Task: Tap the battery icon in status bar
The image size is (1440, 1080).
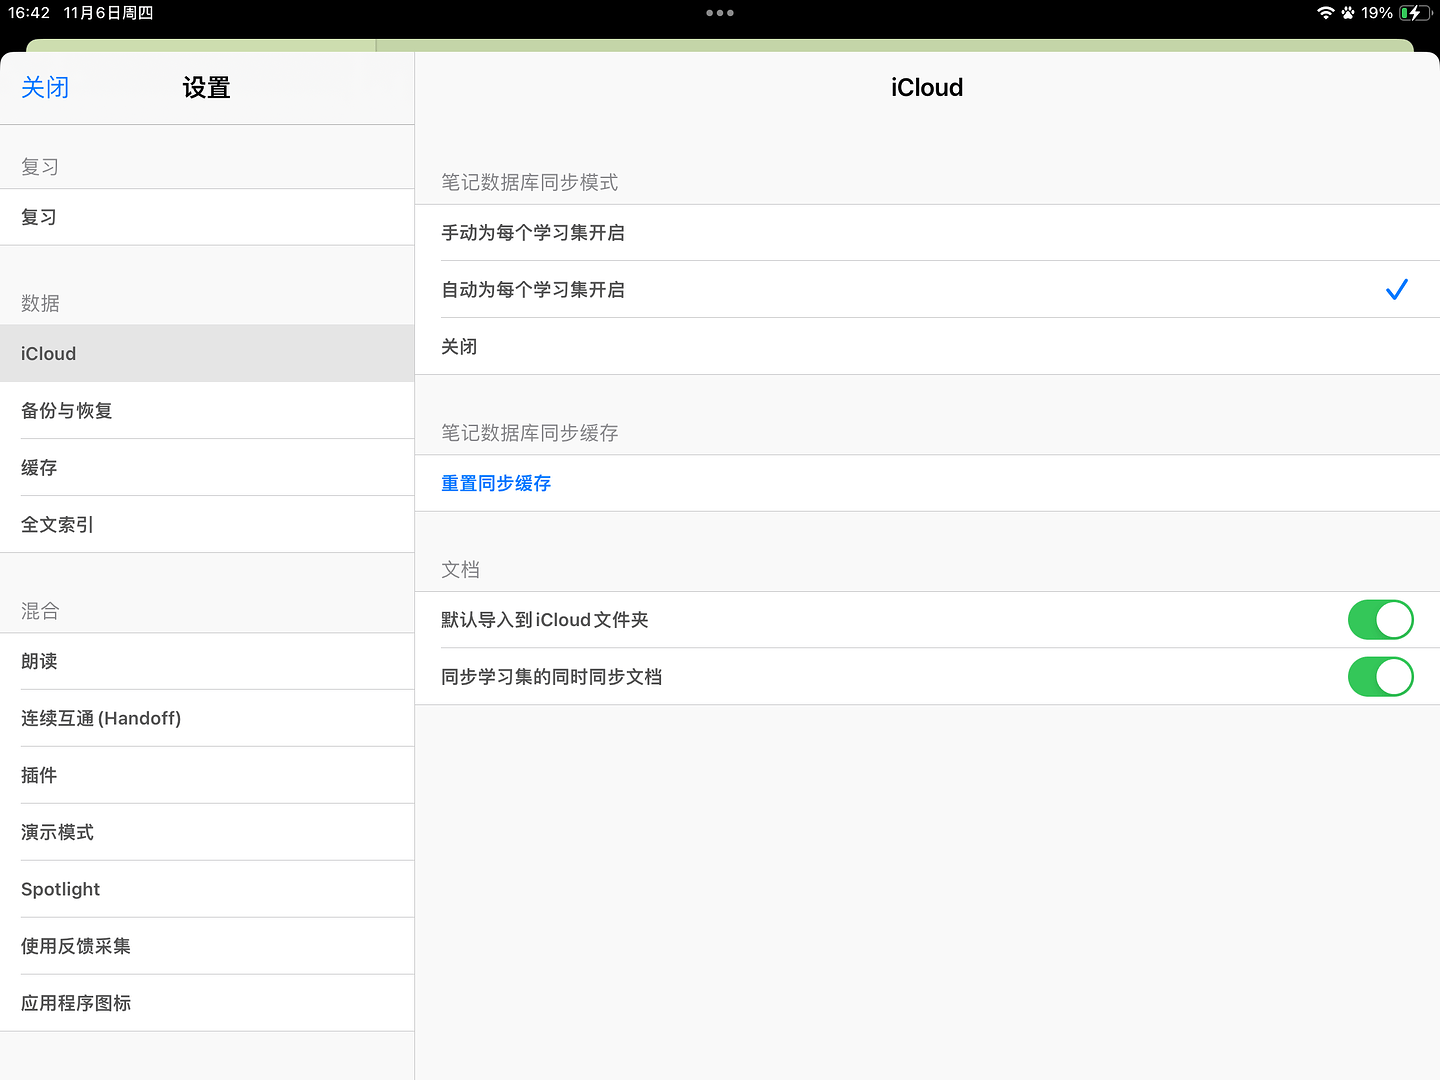Action: (1415, 13)
